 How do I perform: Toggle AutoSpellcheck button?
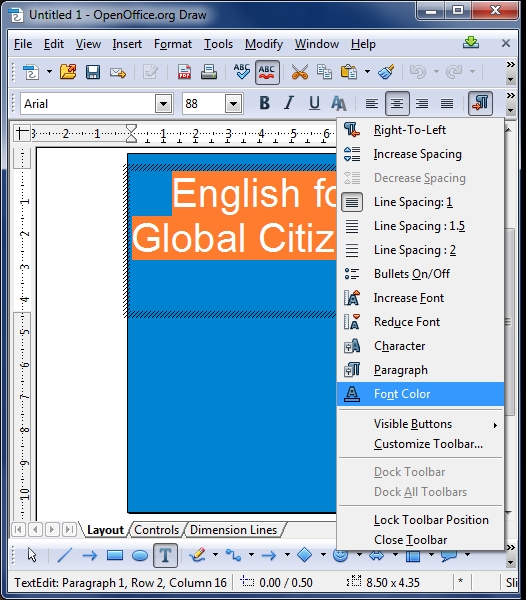267,72
